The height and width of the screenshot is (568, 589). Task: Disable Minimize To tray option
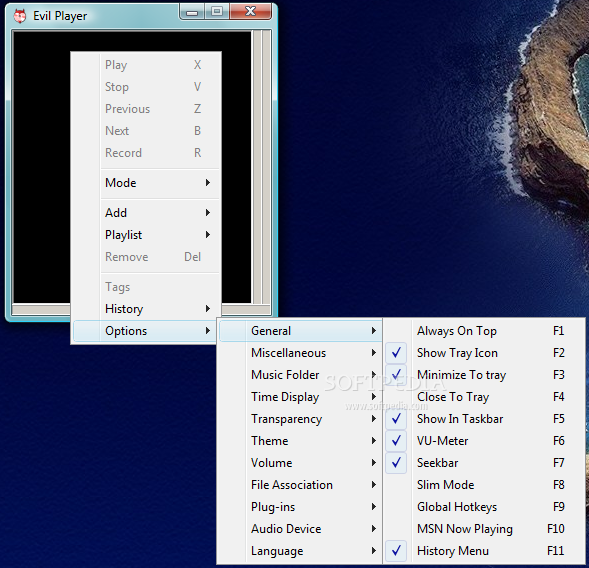click(x=485, y=375)
